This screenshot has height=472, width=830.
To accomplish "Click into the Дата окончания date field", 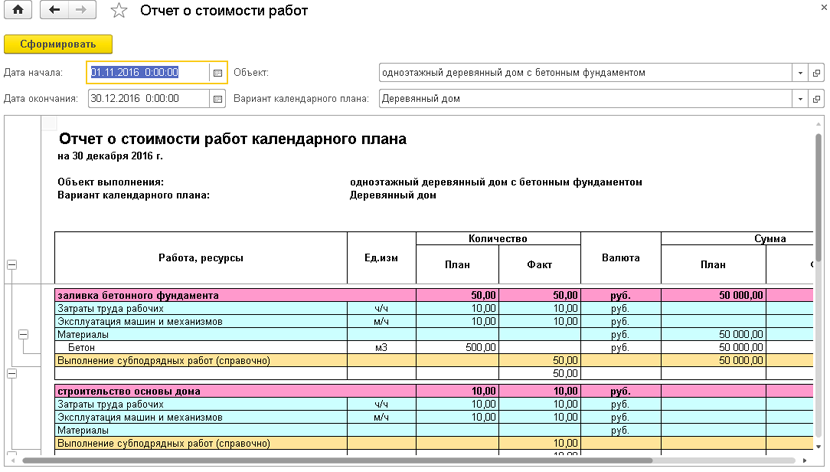I will pos(147,99).
